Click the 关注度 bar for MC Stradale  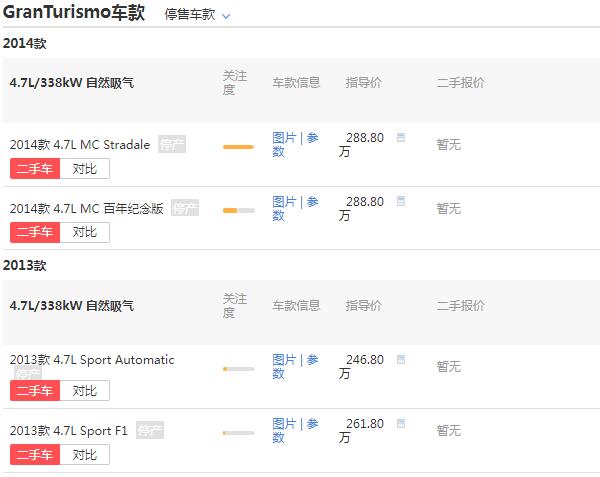click(238, 147)
